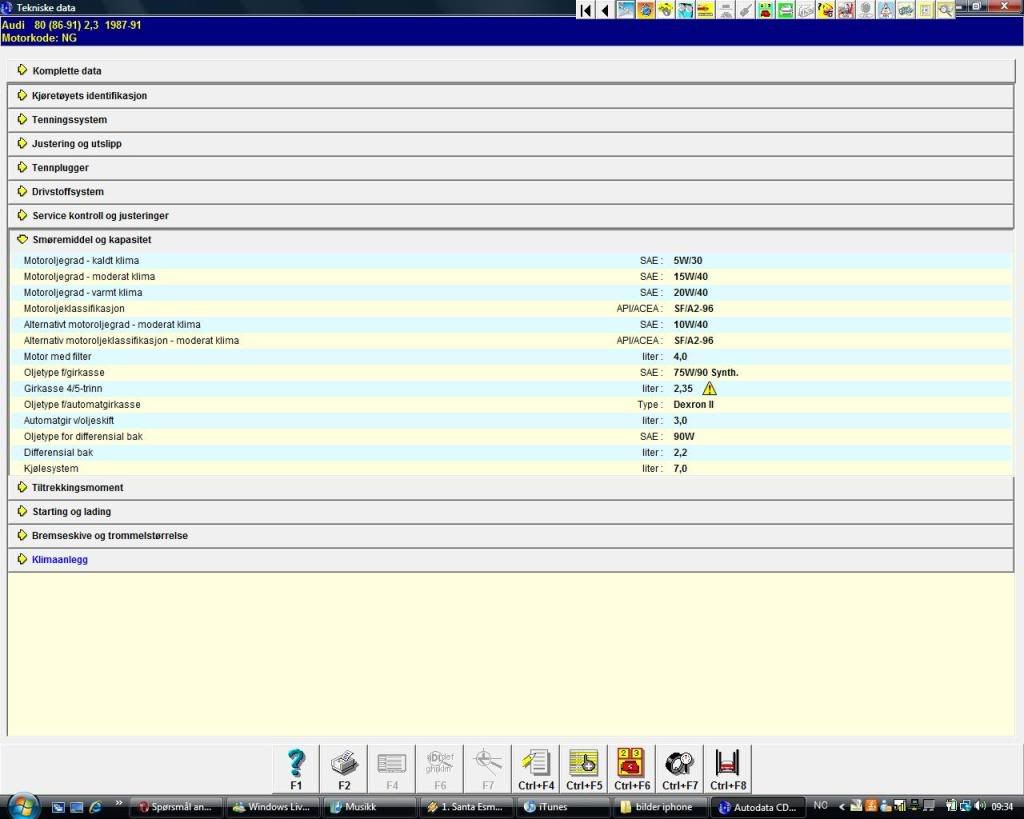Go to first page using skip-back arrow
1024x819 pixels.
[x=586, y=10]
